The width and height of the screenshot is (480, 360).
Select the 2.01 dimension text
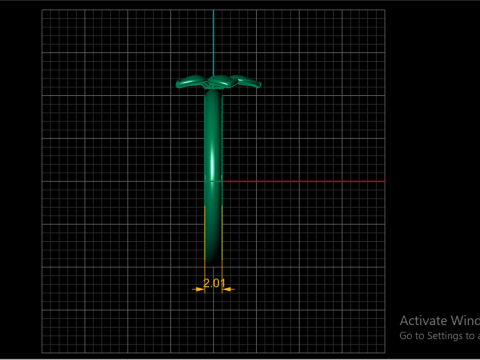pos(214,283)
